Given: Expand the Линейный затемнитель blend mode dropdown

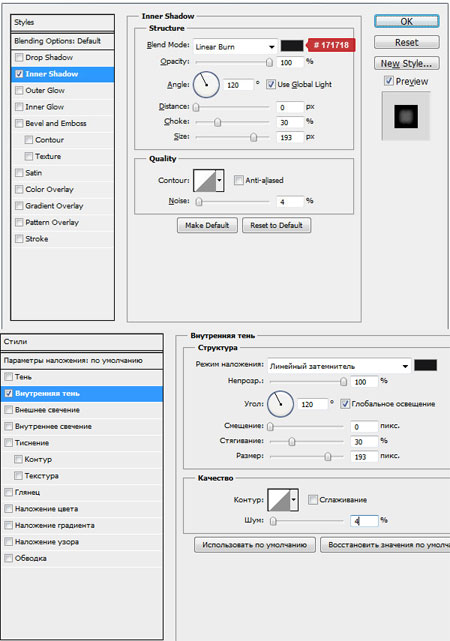Looking at the screenshot, I should (x=339, y=366).
